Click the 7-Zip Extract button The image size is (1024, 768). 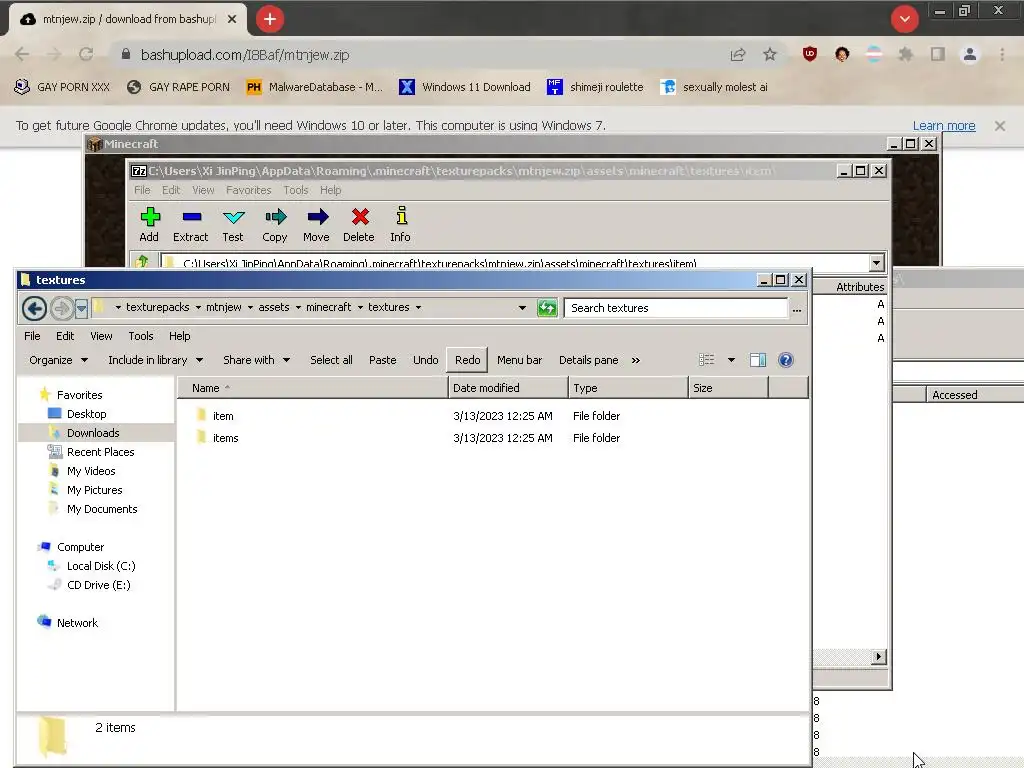tap(191, 224)
